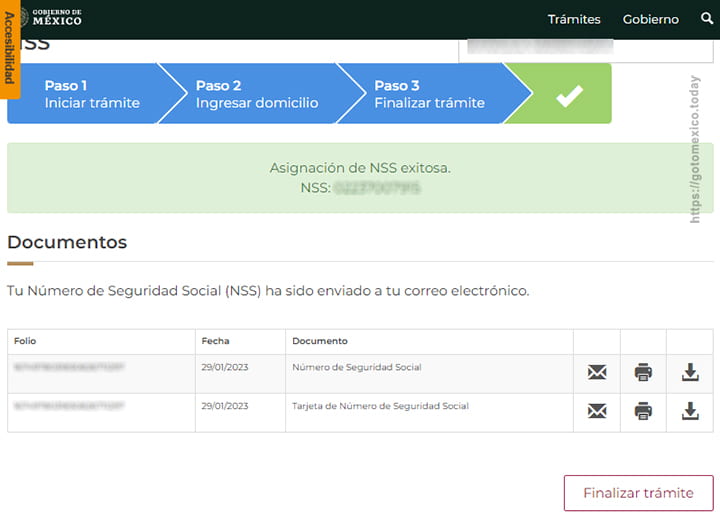Email the Tarjeta de Número de Seguridad Social

pyautogui.click(x=597, y=411)
